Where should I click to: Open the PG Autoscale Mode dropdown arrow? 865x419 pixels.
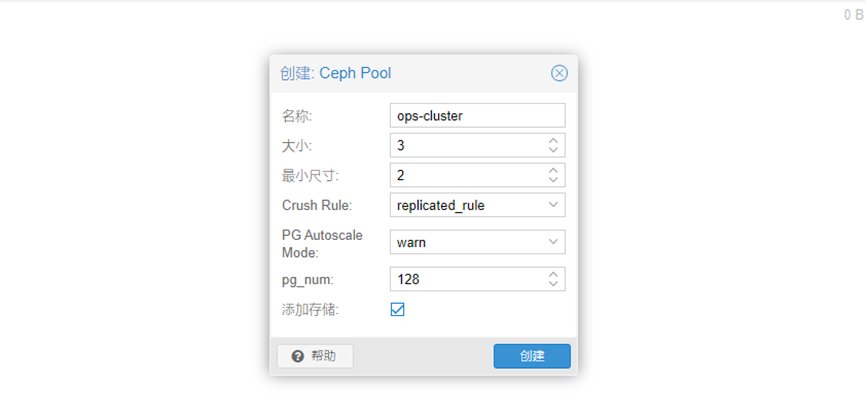point(553,242)
